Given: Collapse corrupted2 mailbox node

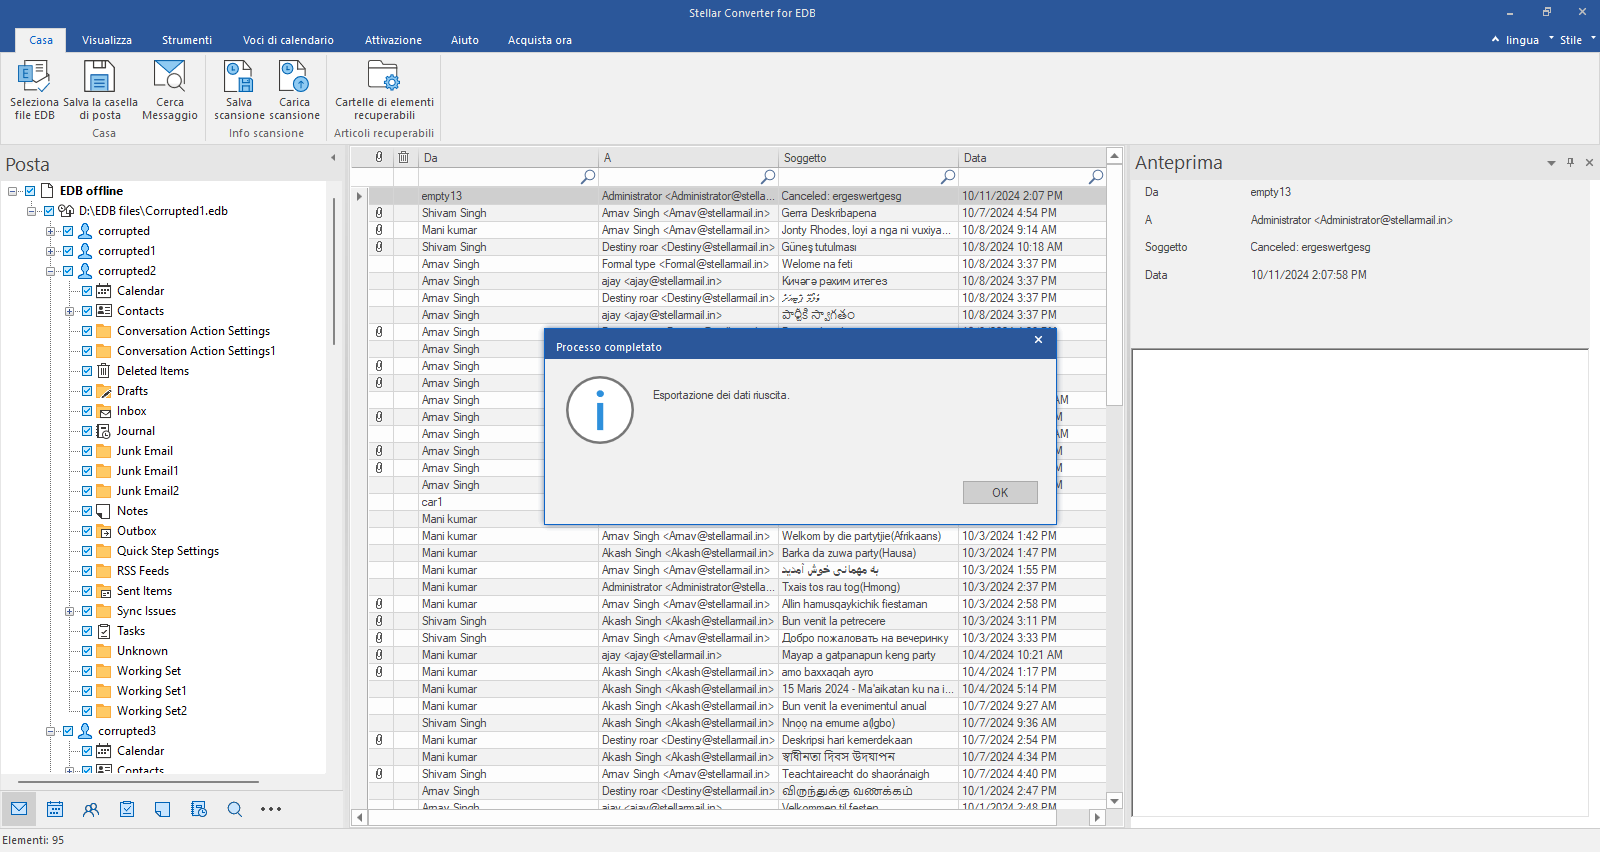Looking at the screenshot, I should pos(50,271).
